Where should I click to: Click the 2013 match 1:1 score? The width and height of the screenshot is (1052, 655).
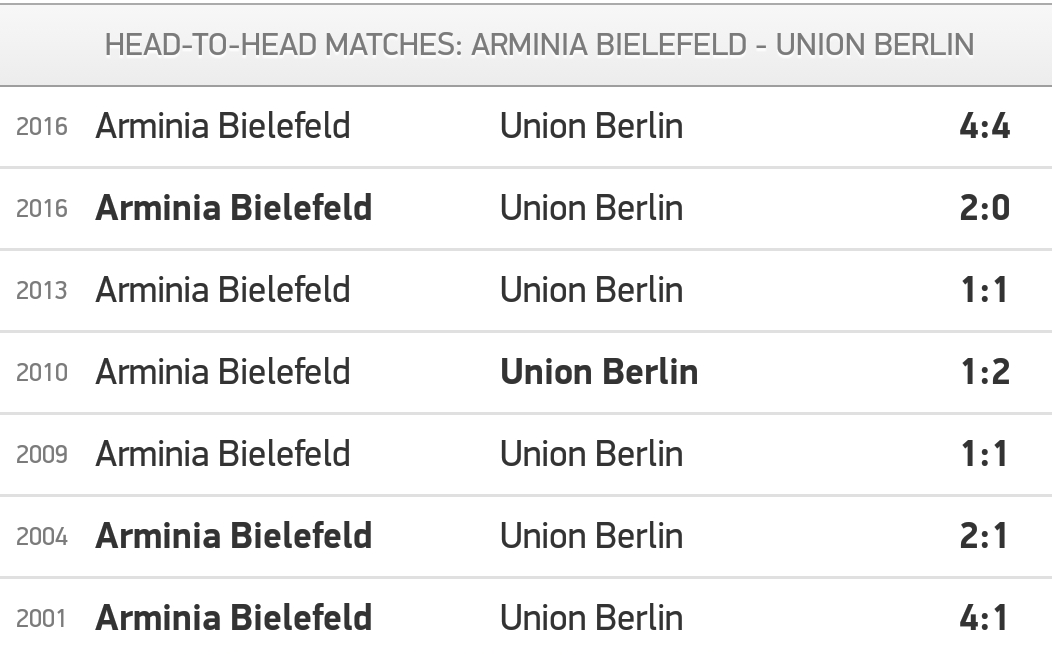tap(984, 290)
